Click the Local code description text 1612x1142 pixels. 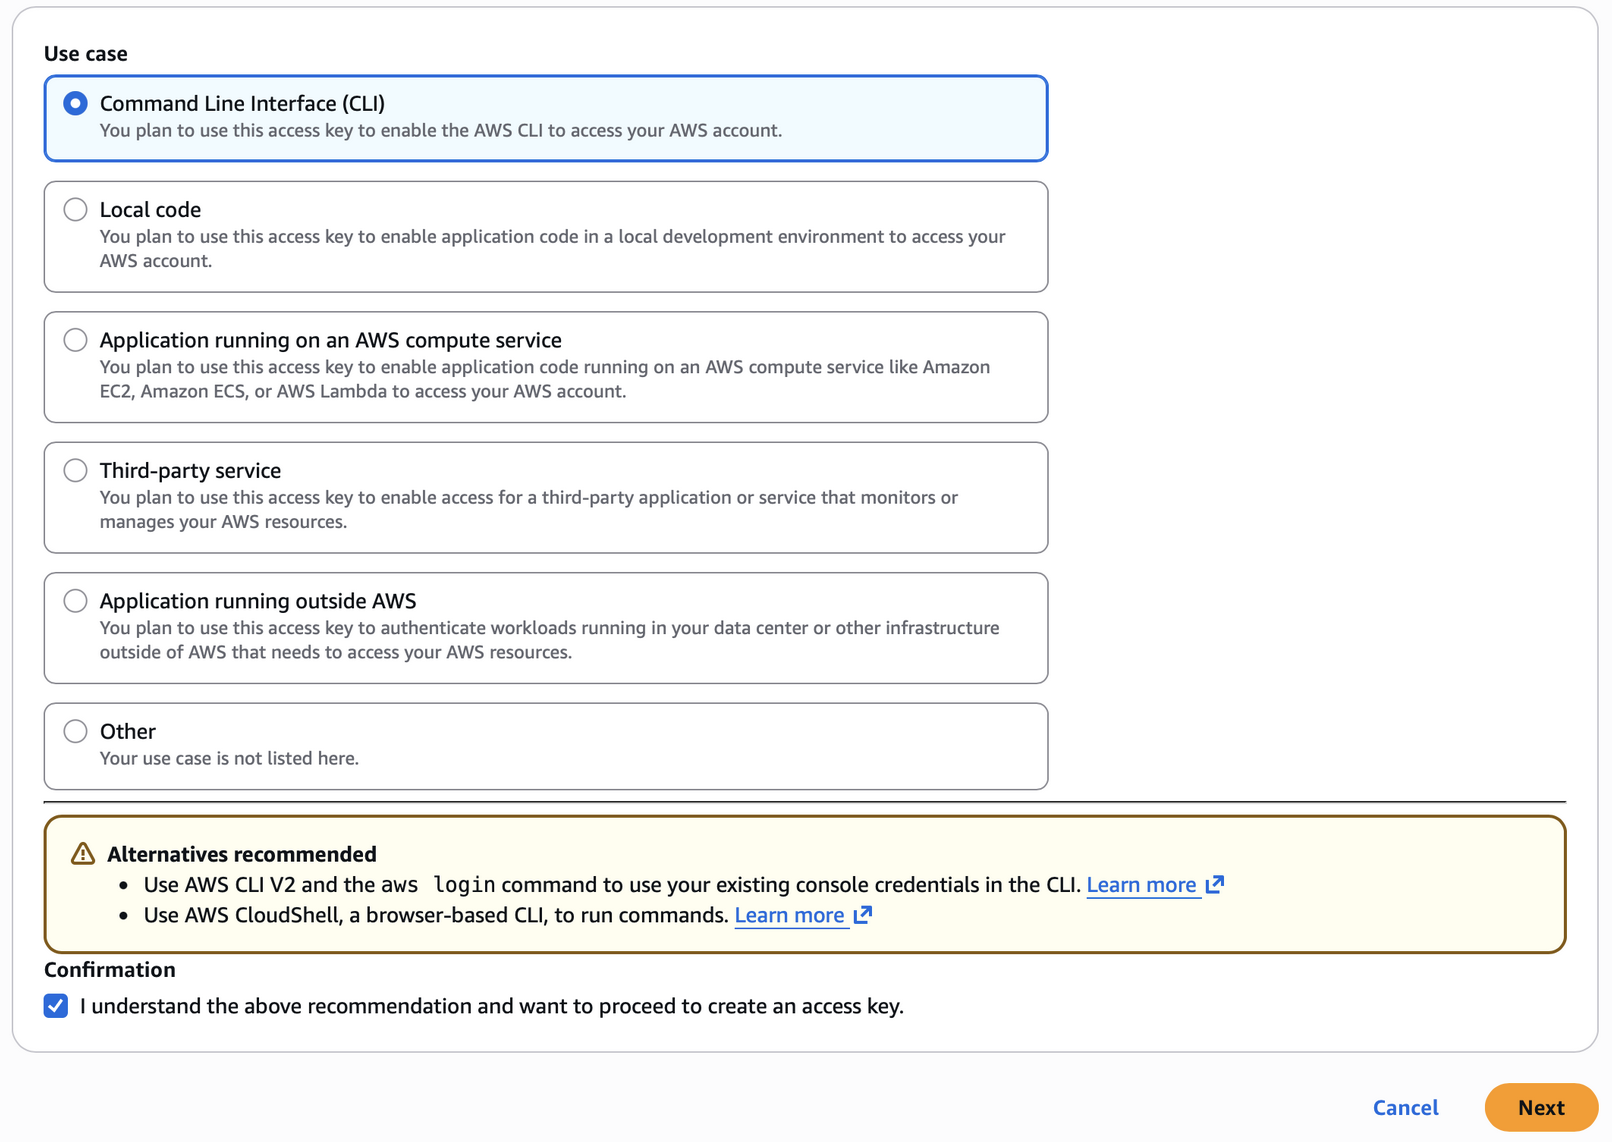[552, 248]
